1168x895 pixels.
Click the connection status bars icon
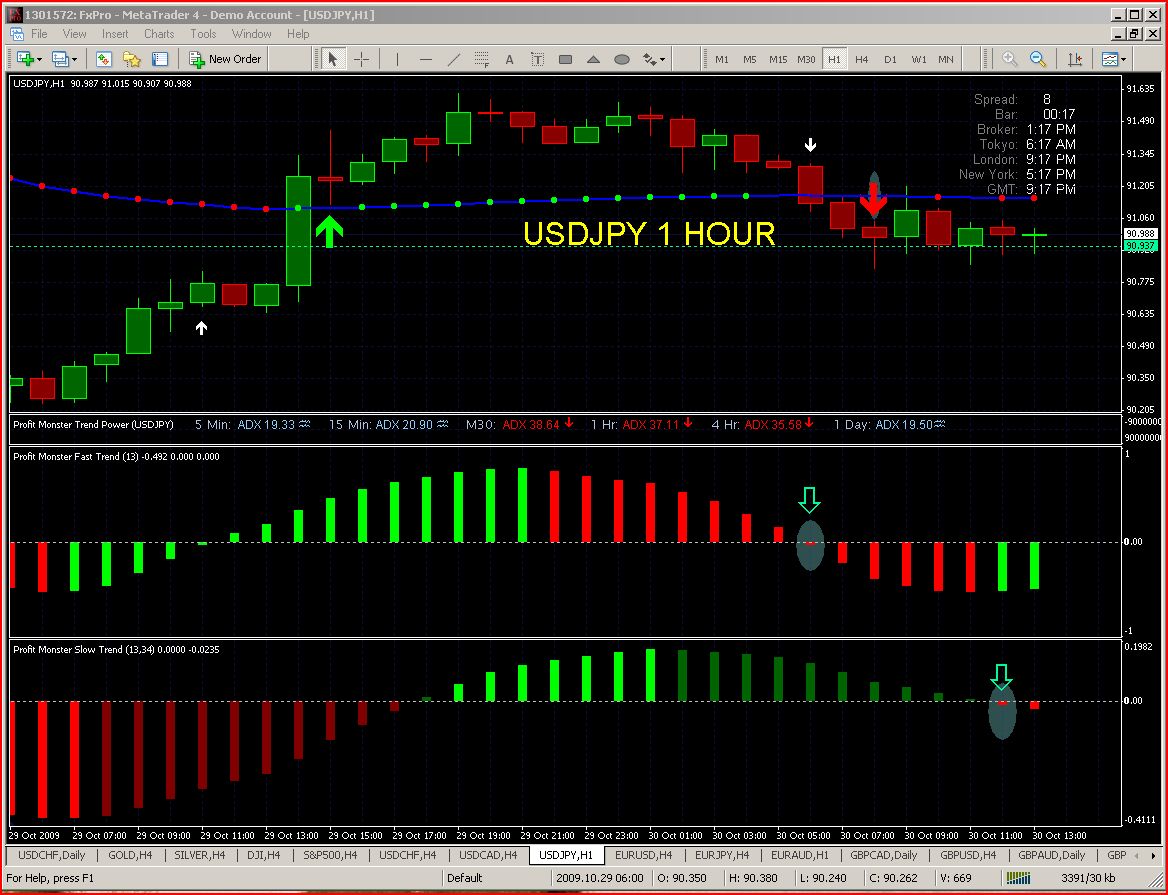coord(1018,878)
